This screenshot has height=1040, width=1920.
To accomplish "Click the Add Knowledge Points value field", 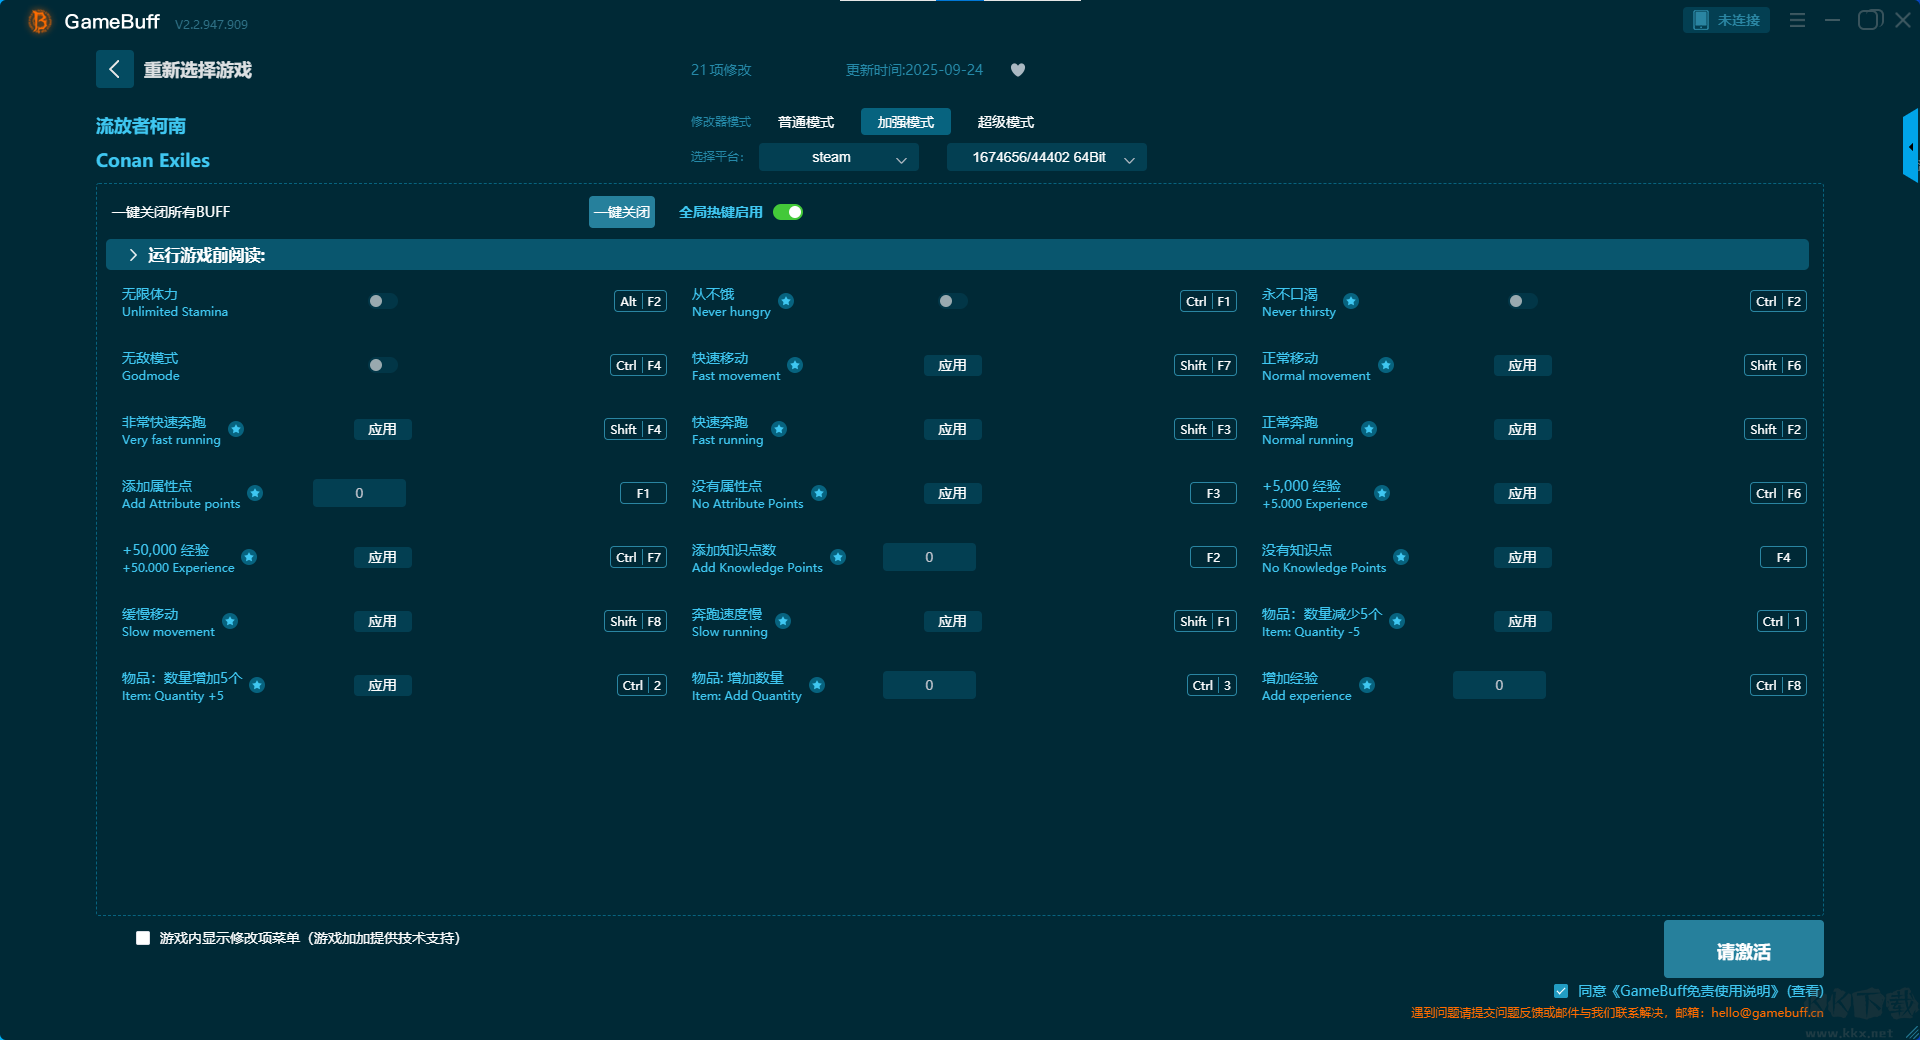I will [929, 557].
